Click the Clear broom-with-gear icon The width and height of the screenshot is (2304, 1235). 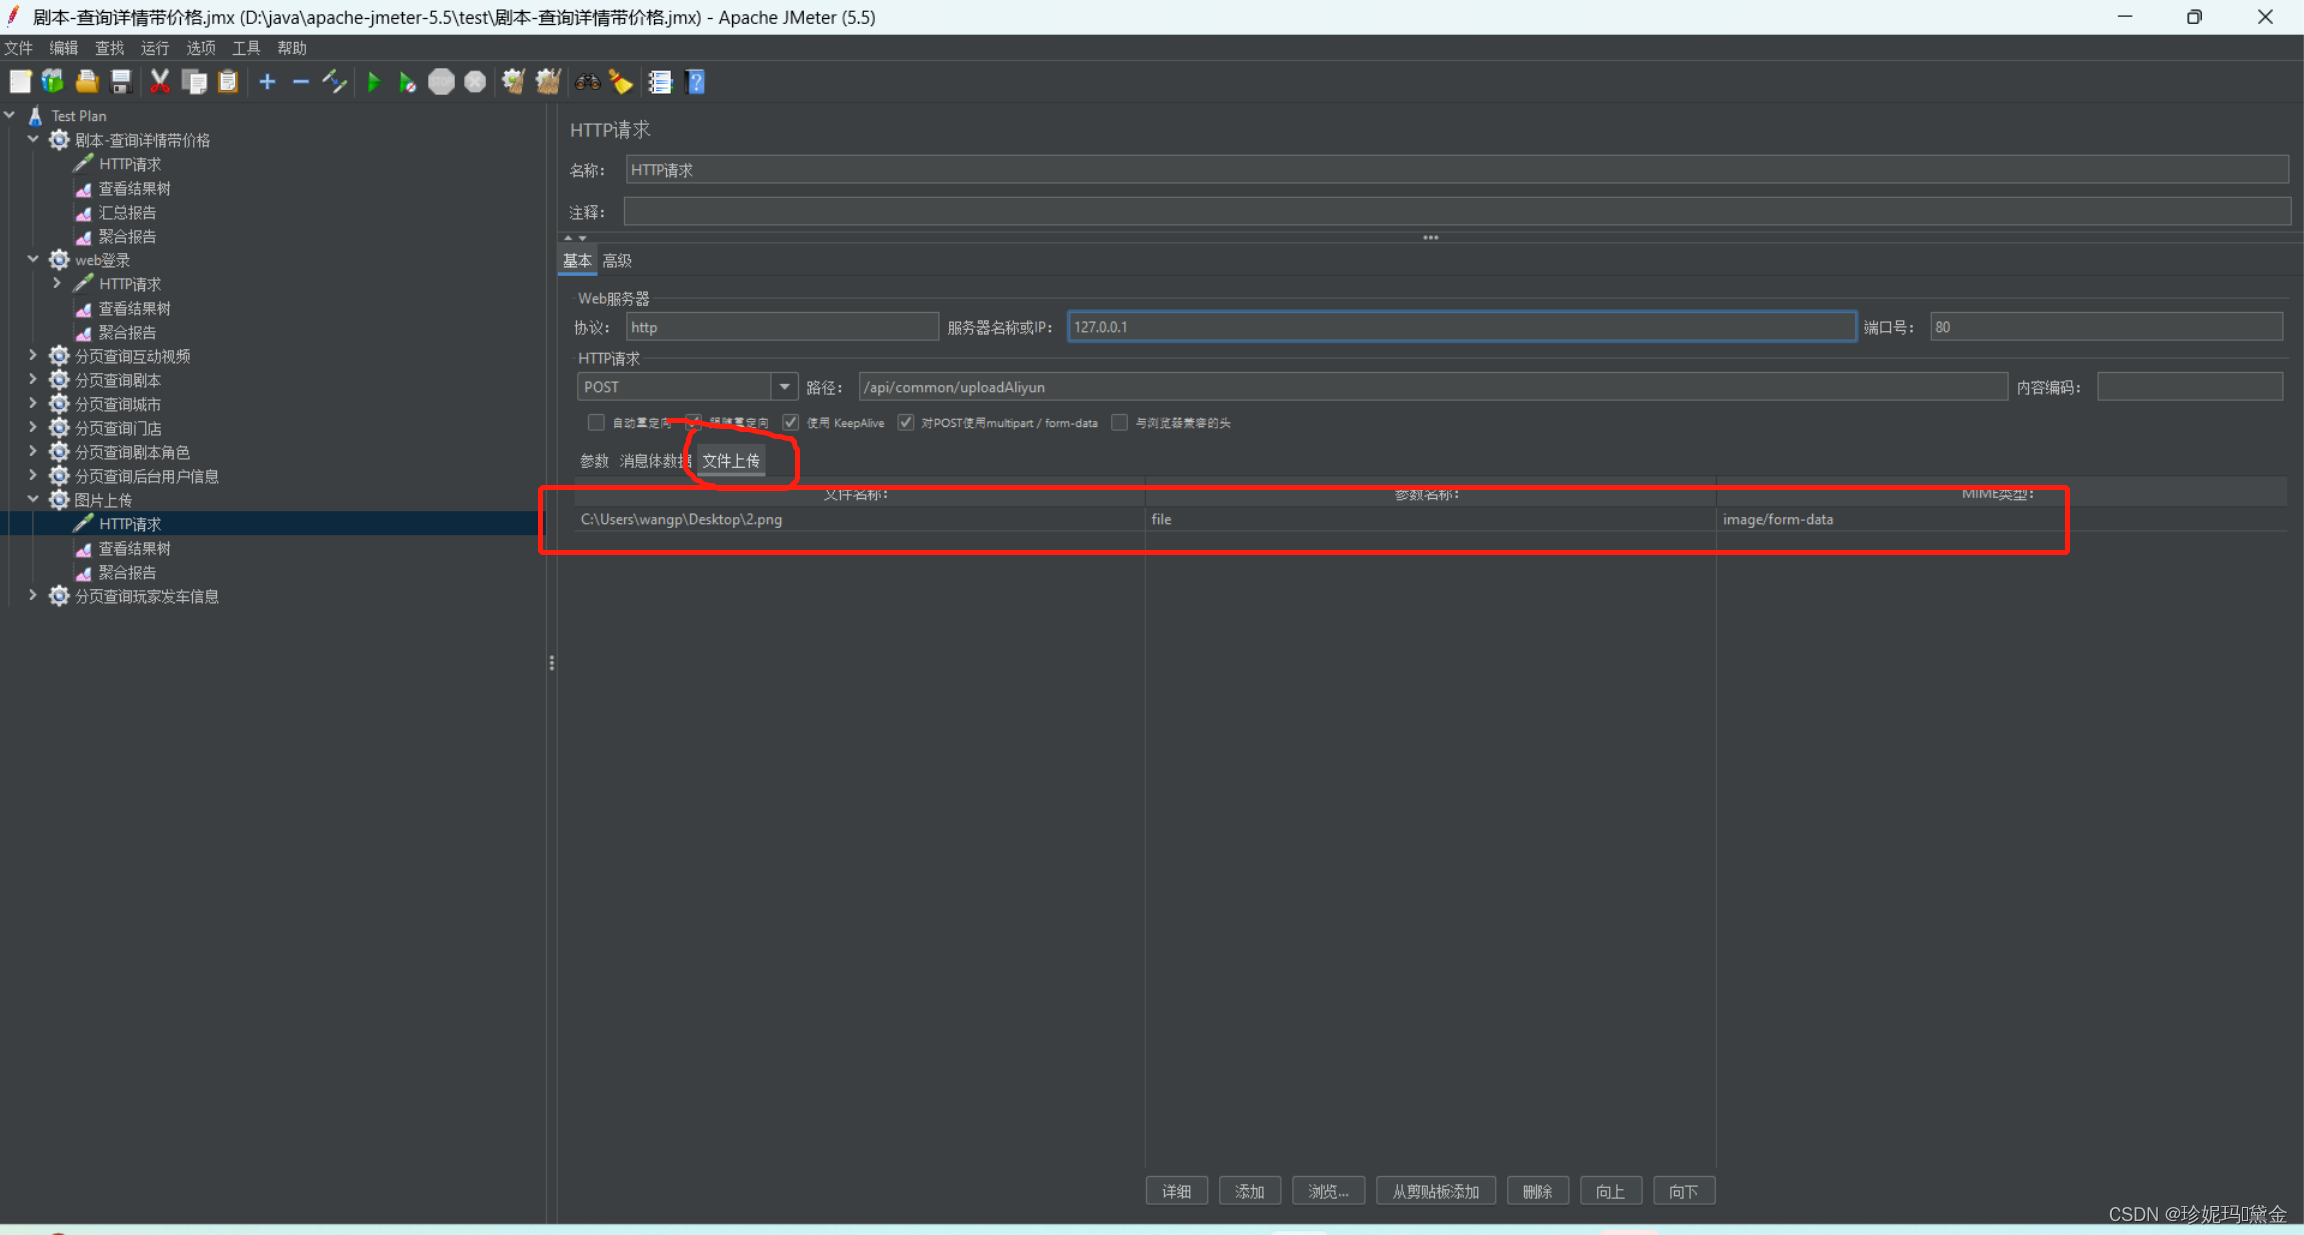click(x=513, y=82)
